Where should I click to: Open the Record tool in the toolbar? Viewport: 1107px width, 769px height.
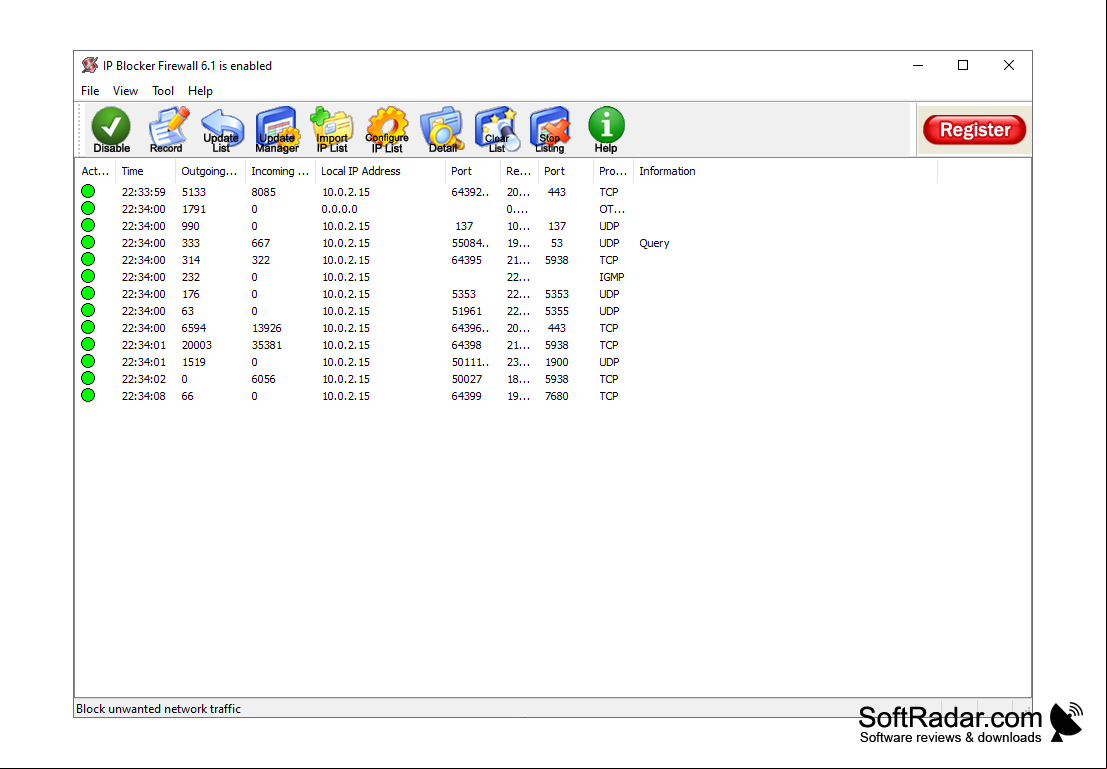pyautogui.click(x=167, y=130)
